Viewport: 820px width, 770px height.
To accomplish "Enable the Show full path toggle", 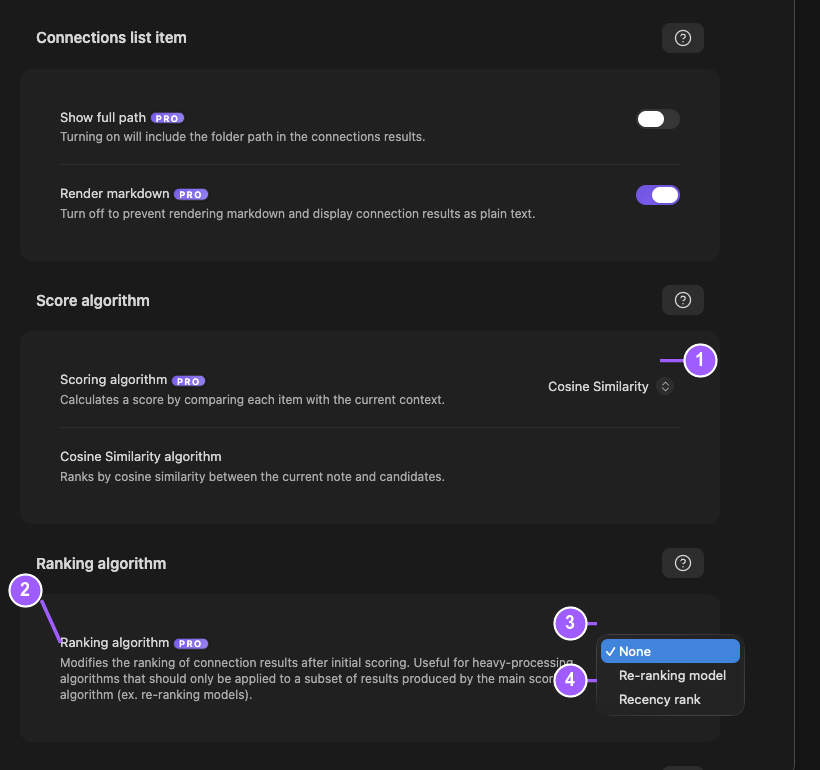I will click(x=658, y=119).
